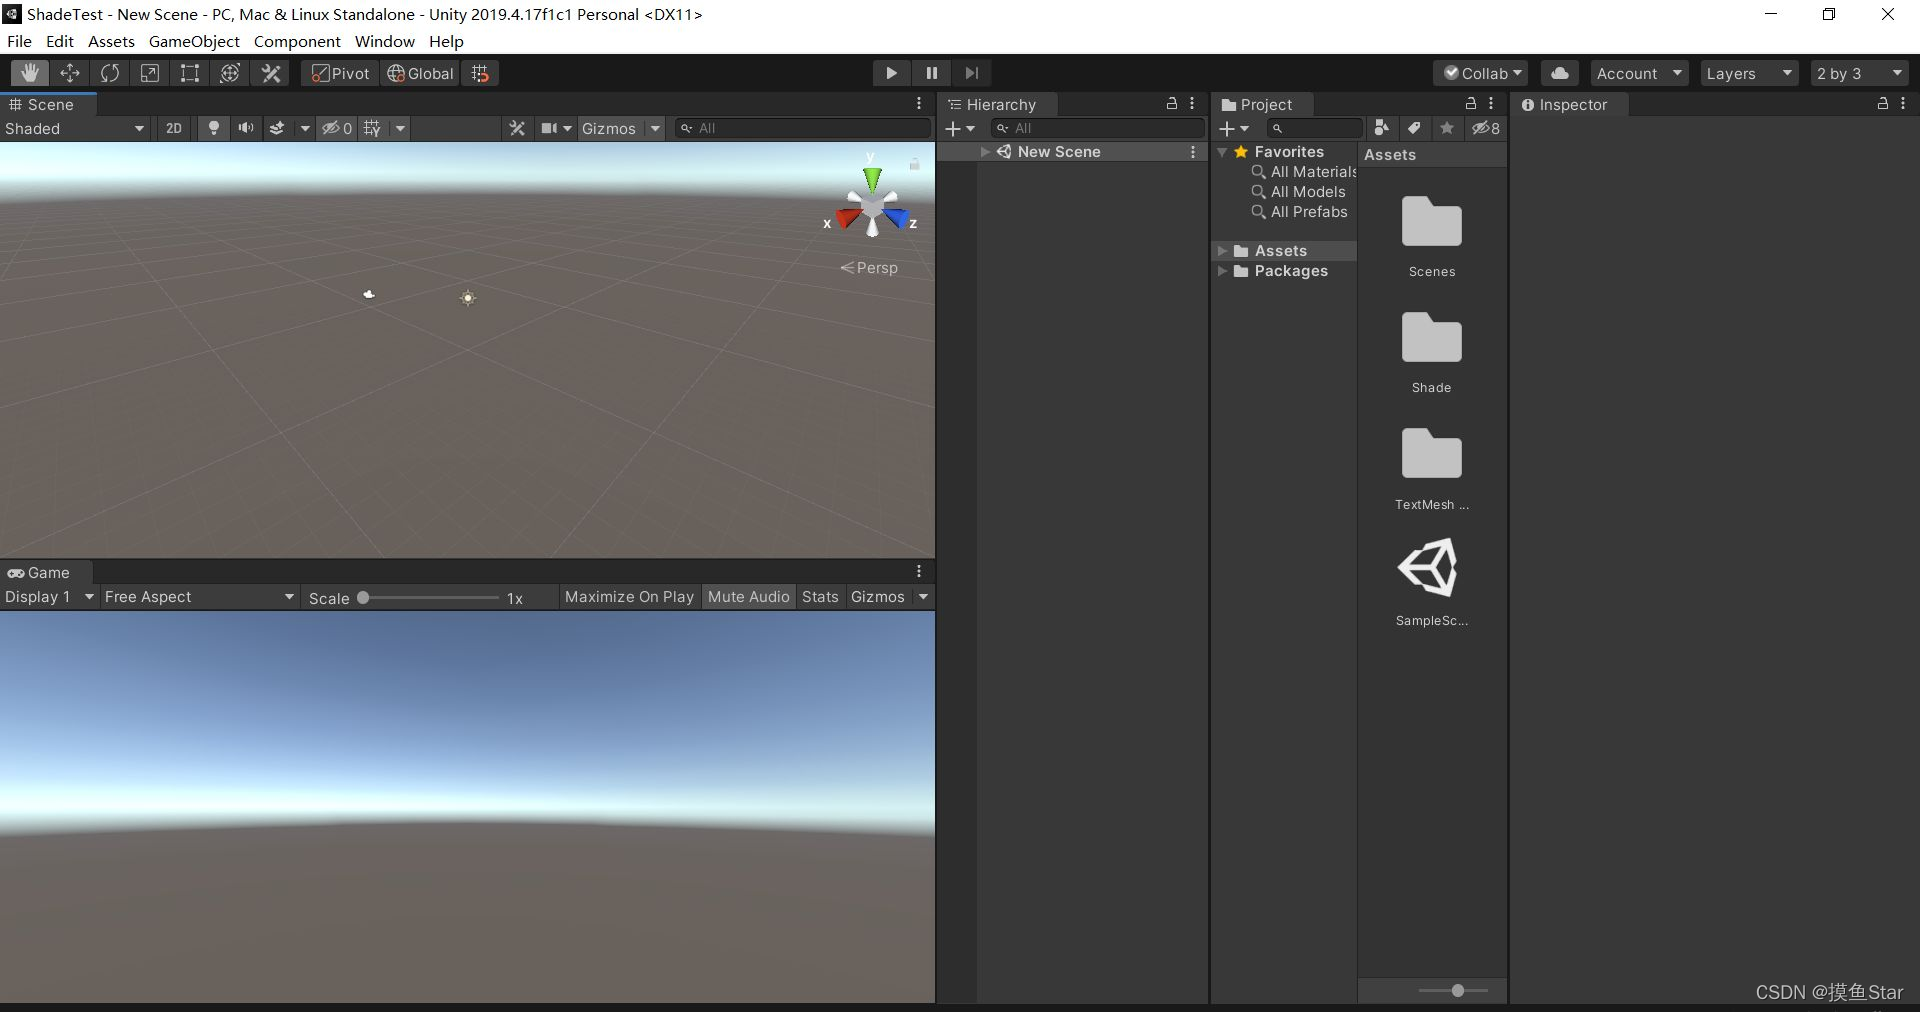This screenshot has height=1012, width=1920.
Task: Open the Shaded draw mode dropdown
Action: tap(75, 128)
